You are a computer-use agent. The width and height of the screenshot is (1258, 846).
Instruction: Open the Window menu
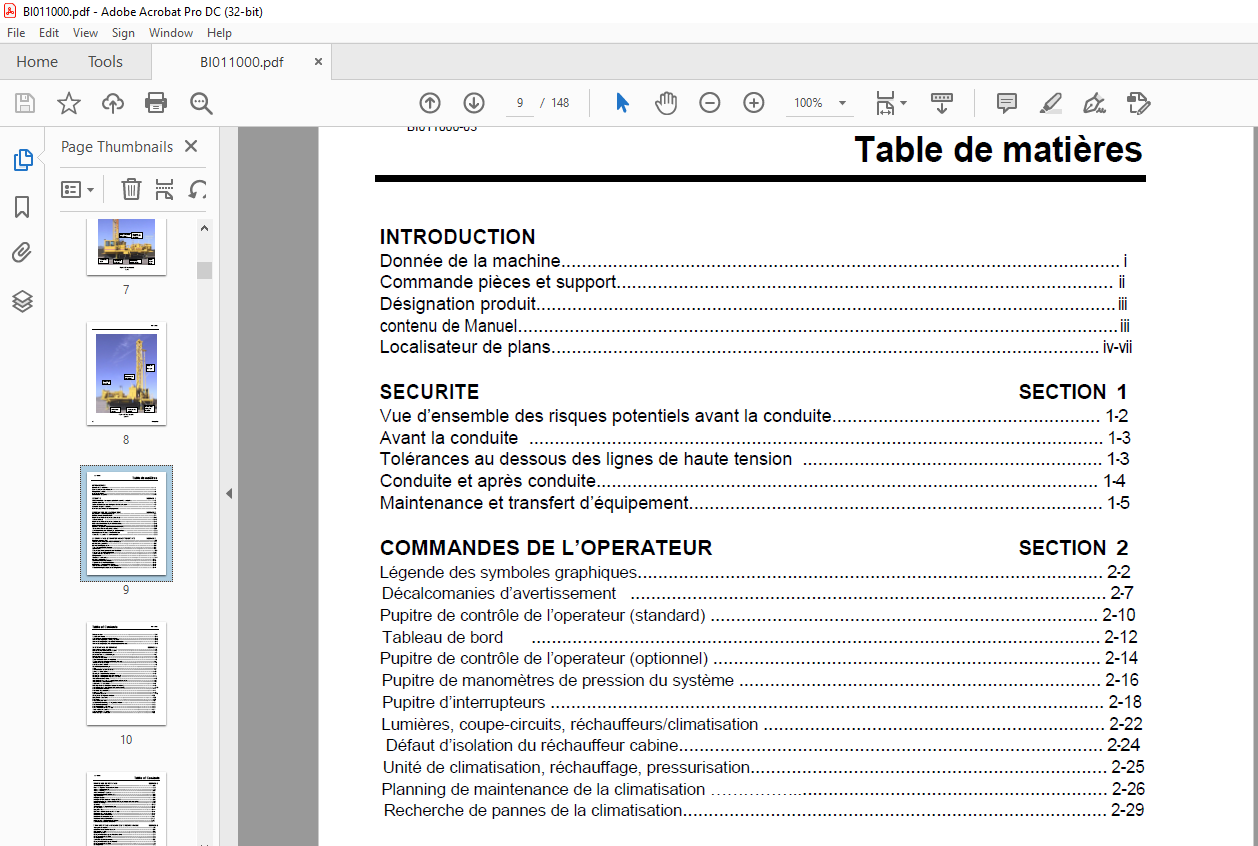171,33
